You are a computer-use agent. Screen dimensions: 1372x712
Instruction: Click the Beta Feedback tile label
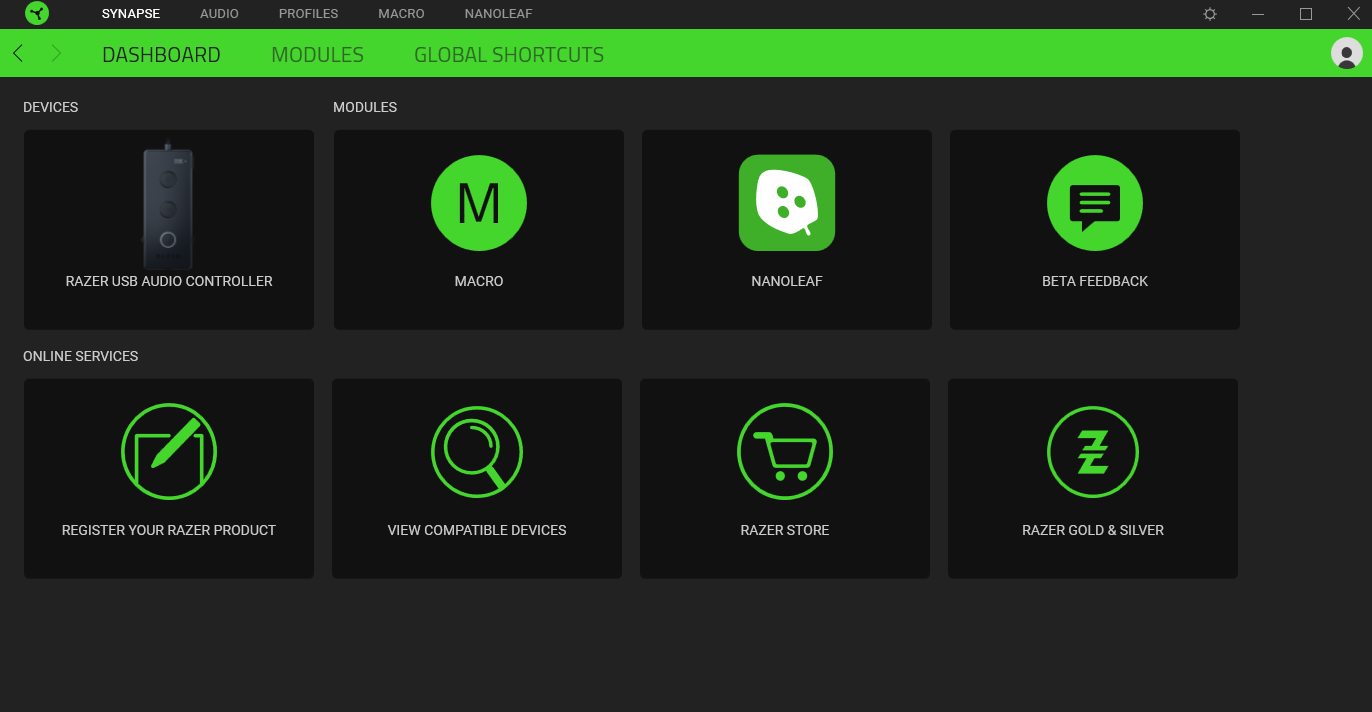tap(1095, 281)
